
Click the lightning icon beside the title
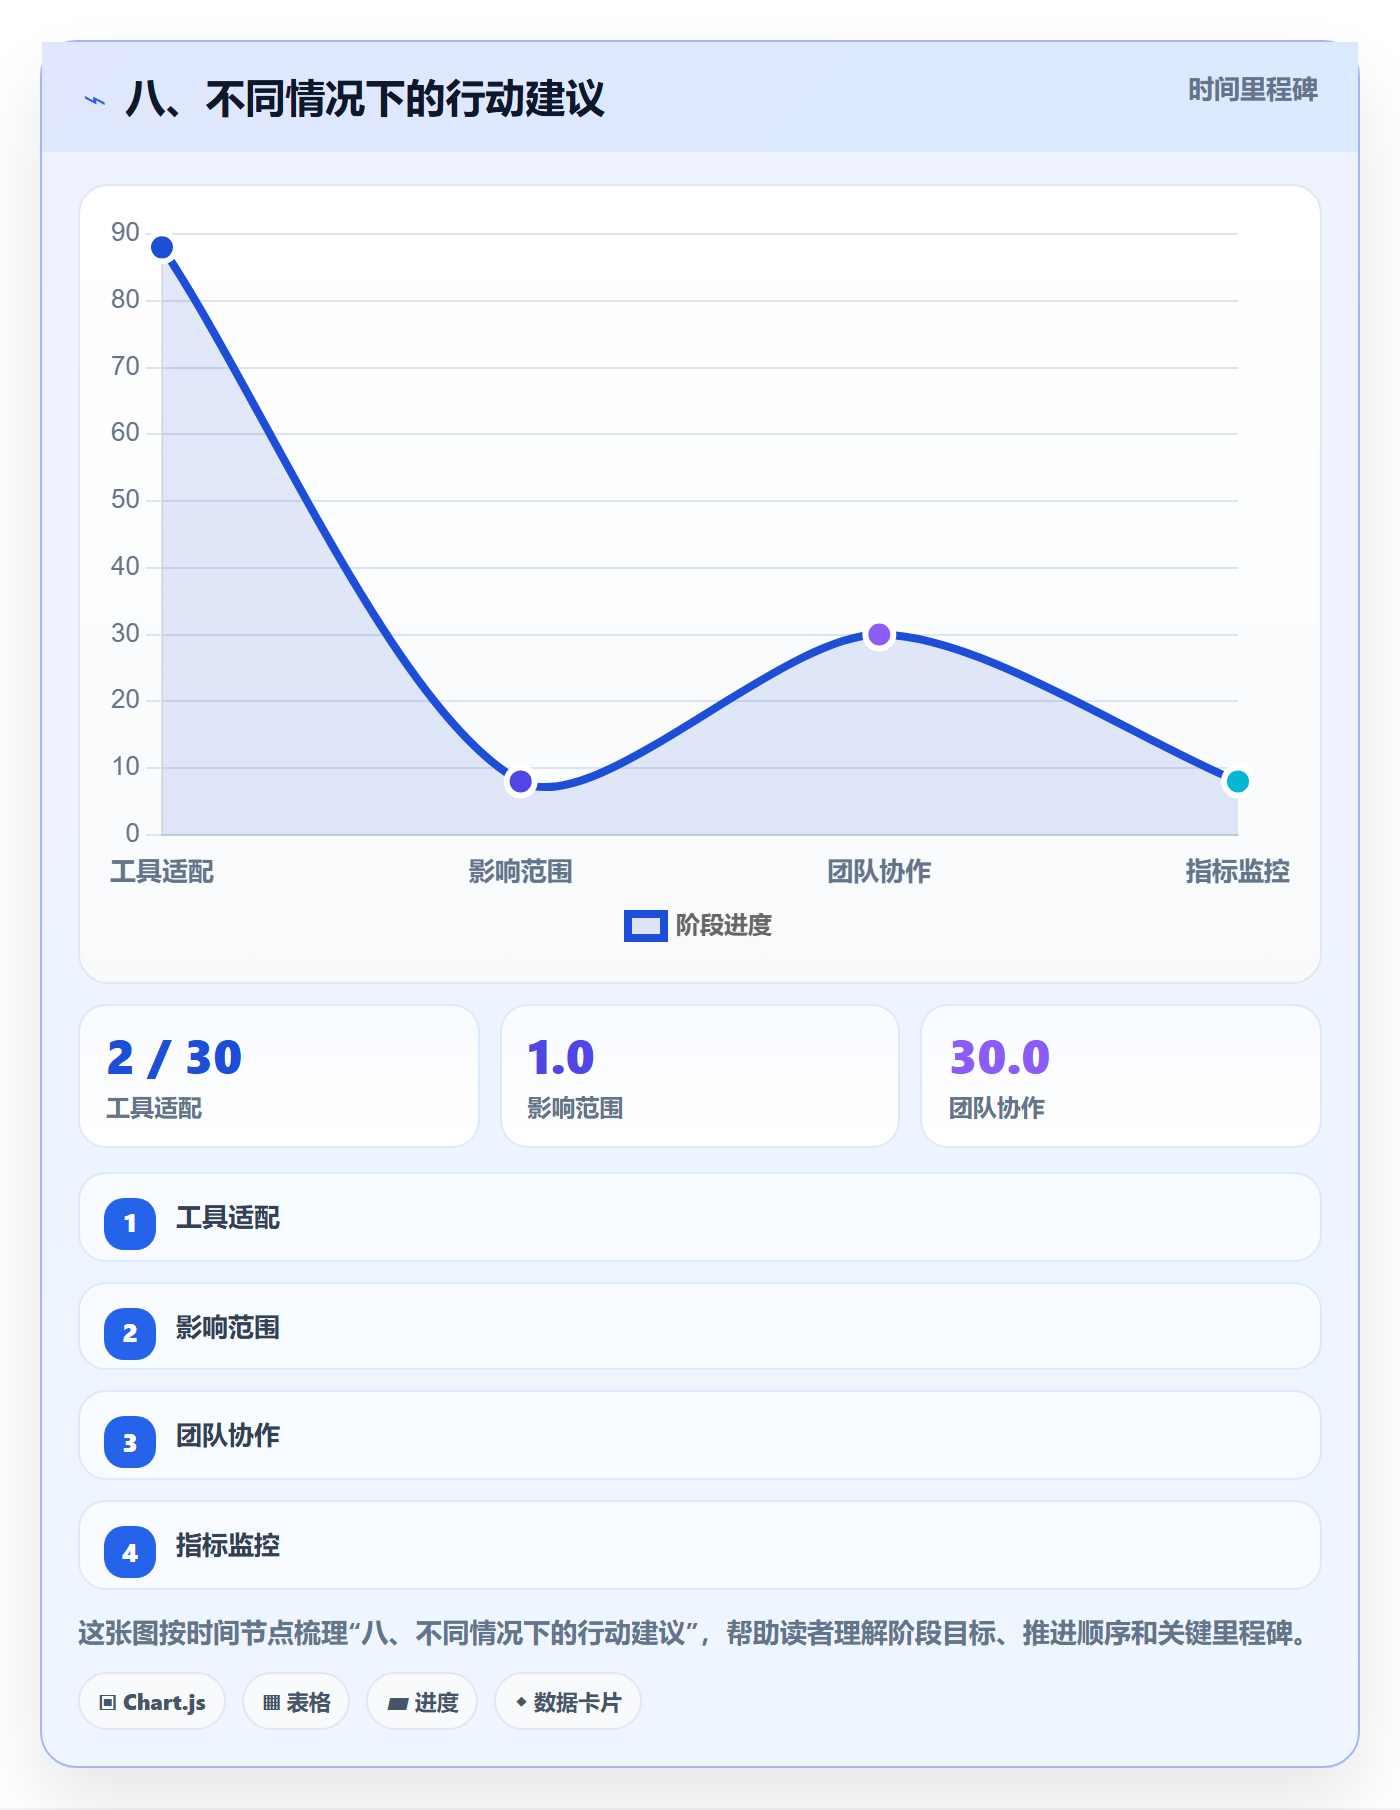click(95, 100)
